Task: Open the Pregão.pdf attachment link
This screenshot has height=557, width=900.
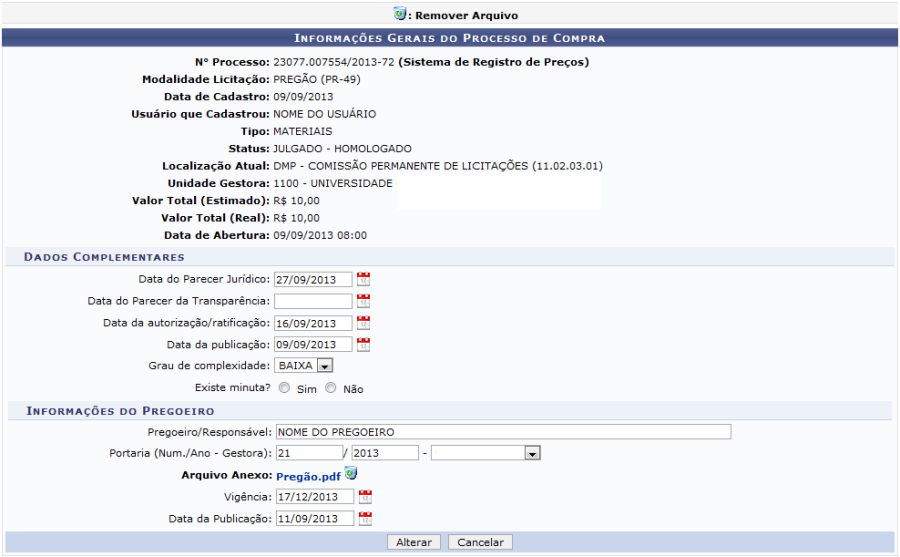Action: point(309,476)
